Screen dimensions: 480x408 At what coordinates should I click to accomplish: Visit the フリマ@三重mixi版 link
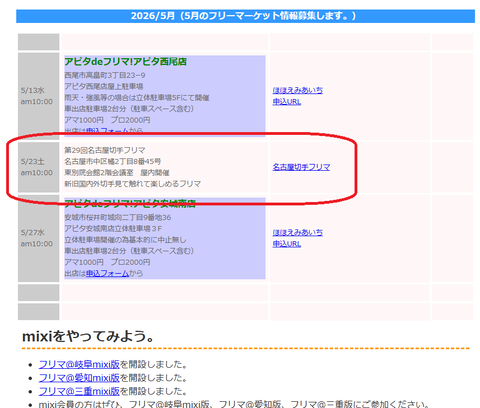[79, 391]
